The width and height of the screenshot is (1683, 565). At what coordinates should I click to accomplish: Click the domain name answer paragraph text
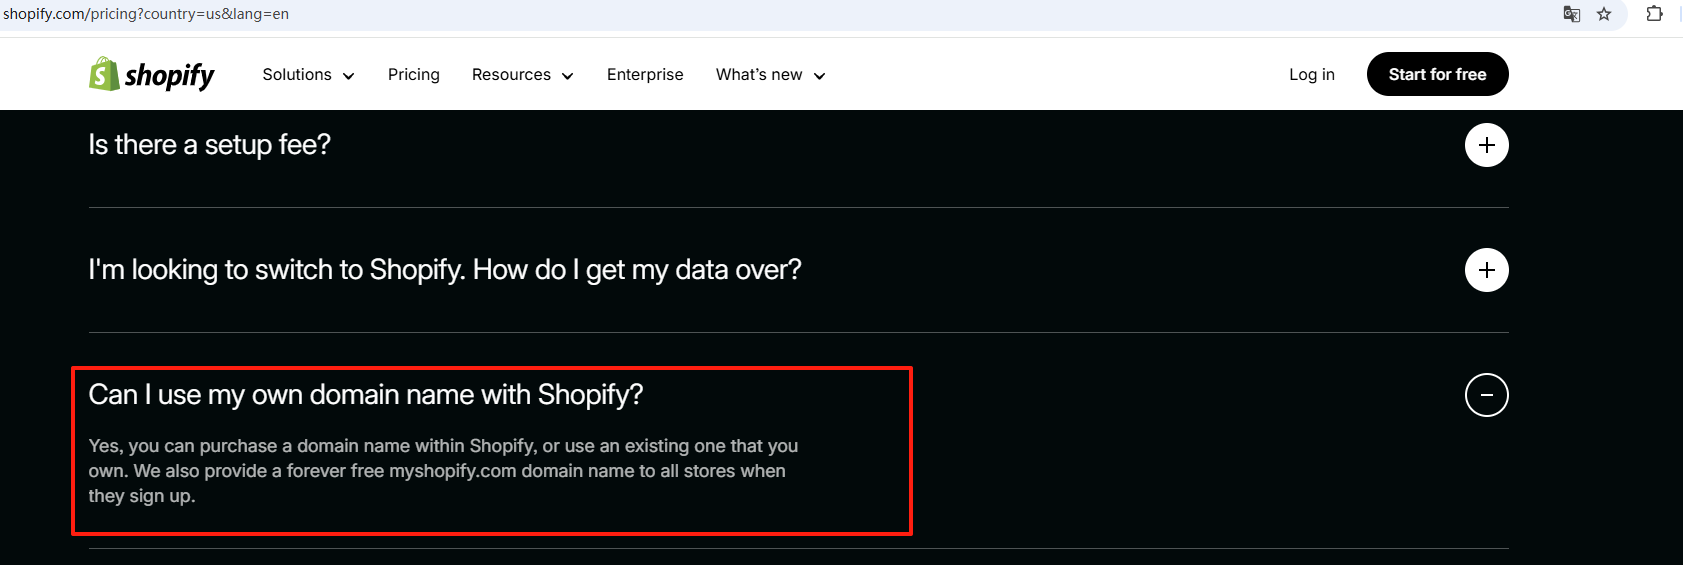pos(442,471)
